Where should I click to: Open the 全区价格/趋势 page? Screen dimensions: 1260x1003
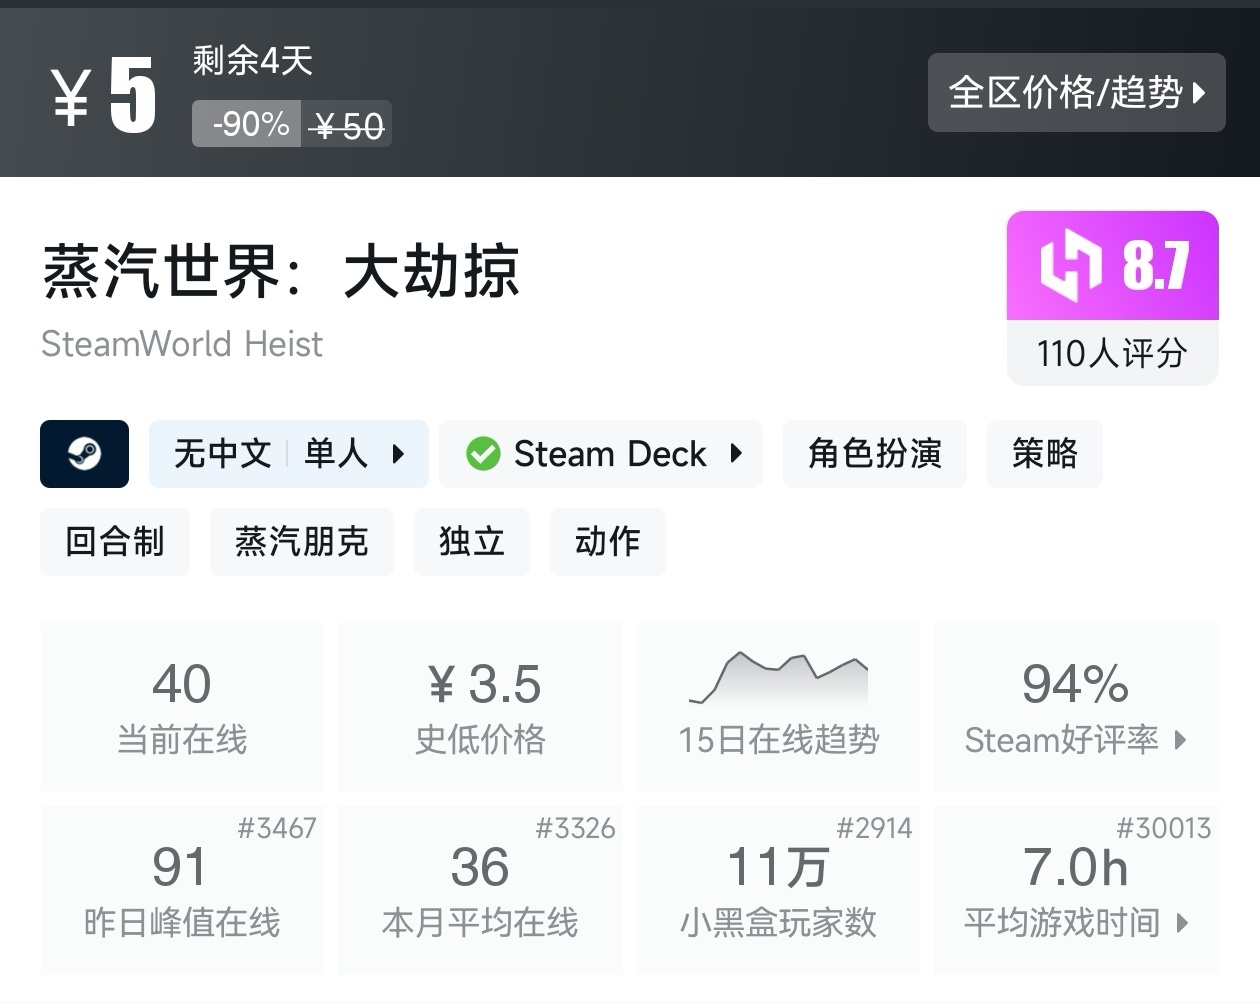pyautogui.click(x=1077, y=93)
